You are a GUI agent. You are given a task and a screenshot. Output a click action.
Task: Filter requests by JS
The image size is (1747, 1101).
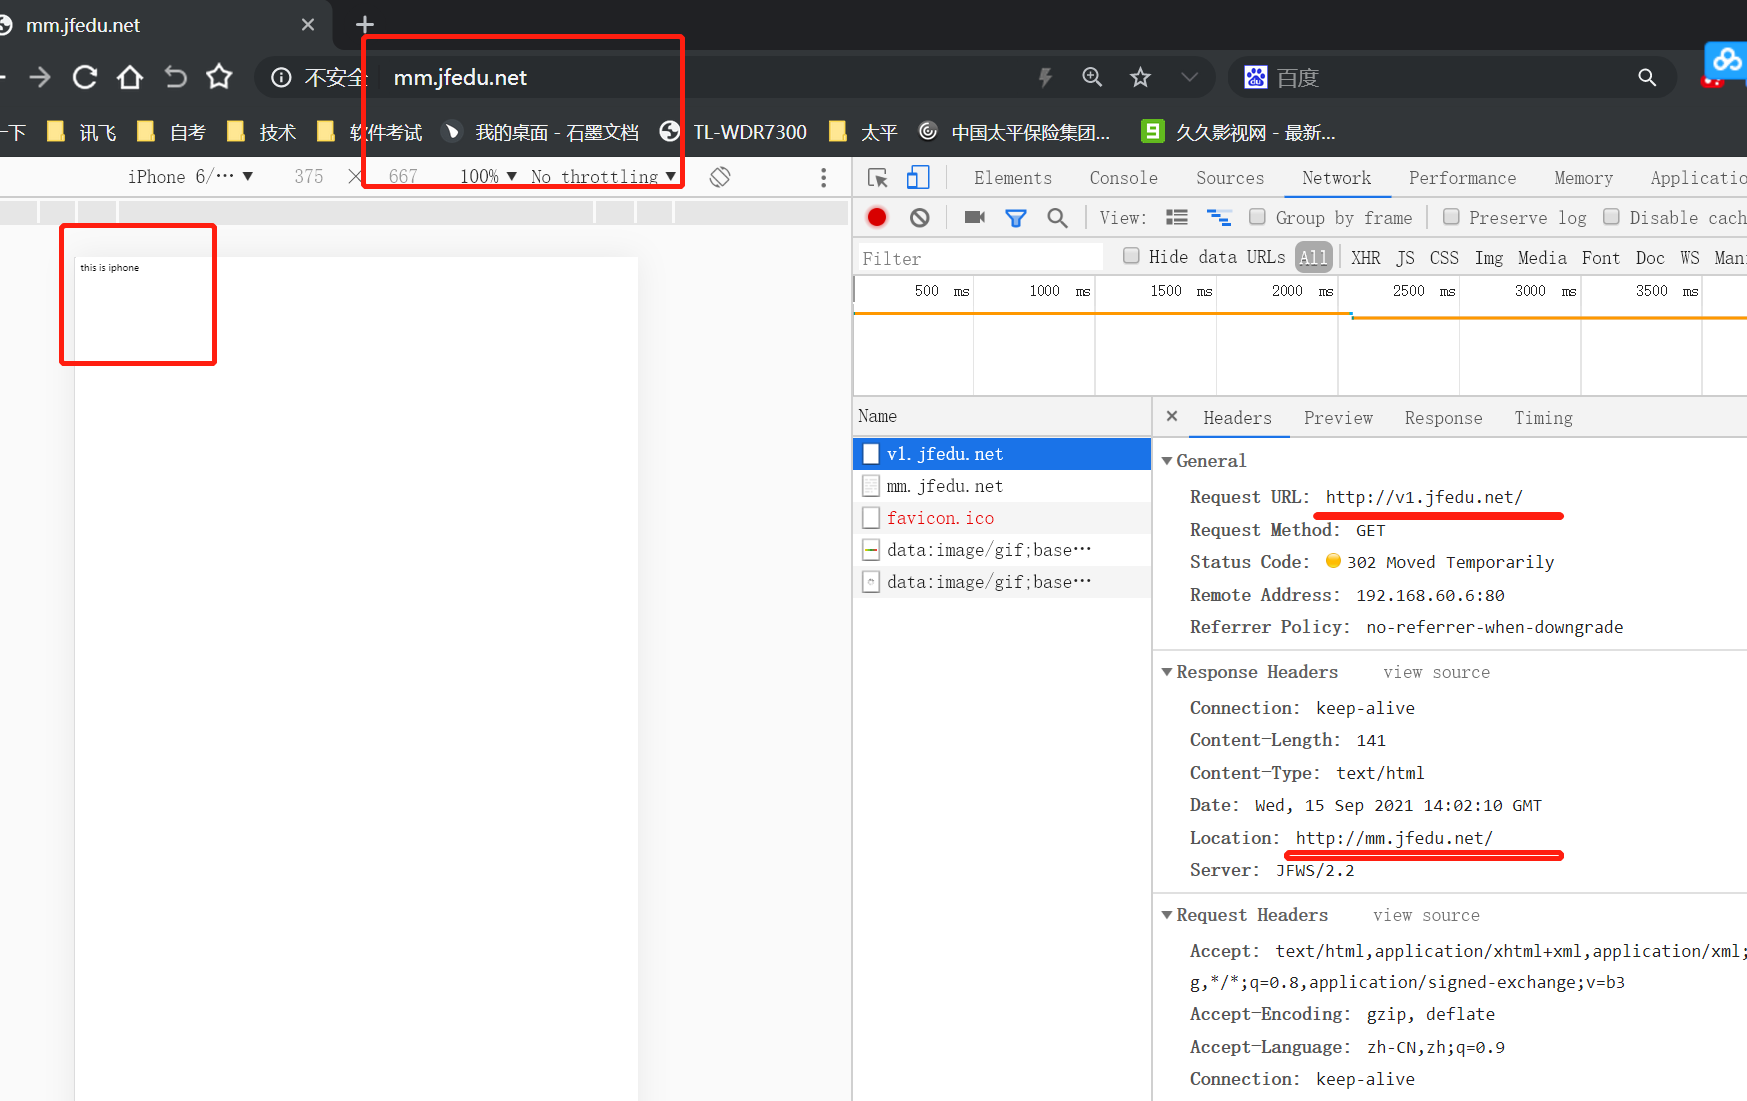tap(1405, 258)
